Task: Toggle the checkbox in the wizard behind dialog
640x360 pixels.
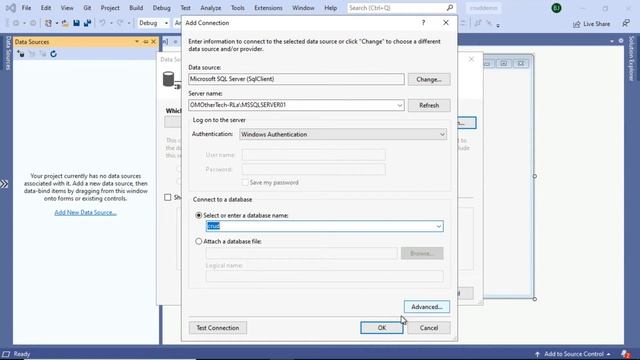Action: coord(168,198)
